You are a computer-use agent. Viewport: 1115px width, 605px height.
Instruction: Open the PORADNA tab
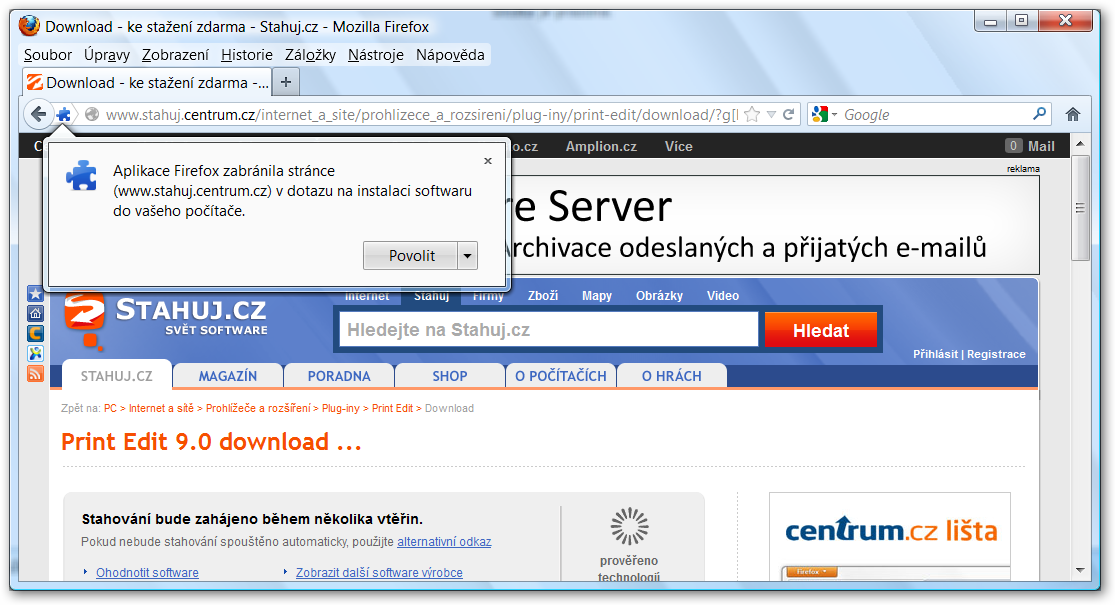(x=339, y=376)
